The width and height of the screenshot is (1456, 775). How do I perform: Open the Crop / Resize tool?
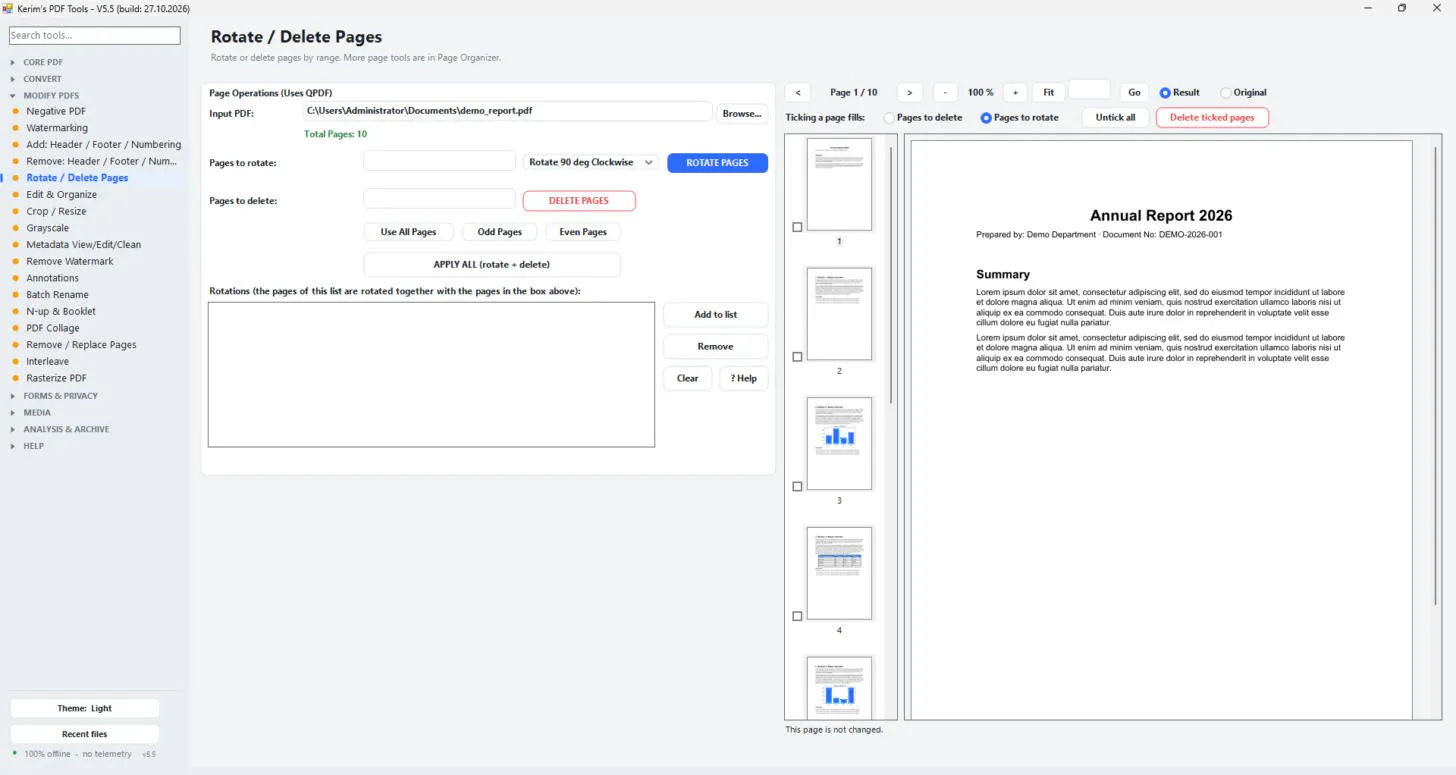pyautogui.click(x=56, y=211)
